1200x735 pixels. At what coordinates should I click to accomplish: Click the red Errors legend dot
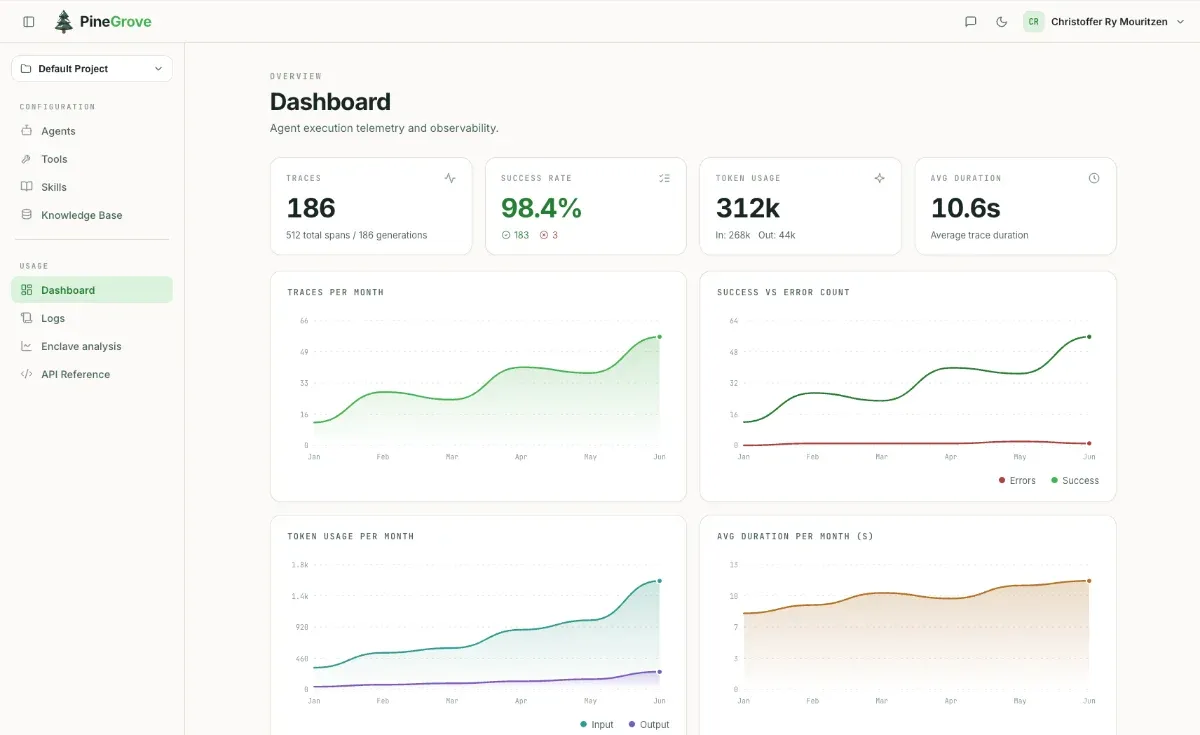pos(1002,481)
